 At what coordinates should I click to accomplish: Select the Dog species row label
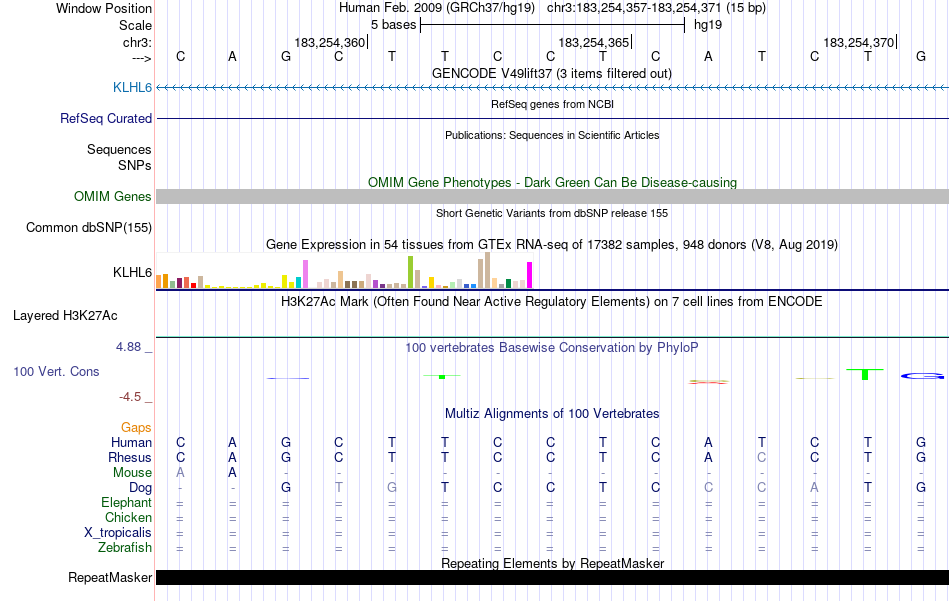tap(140, 487)
